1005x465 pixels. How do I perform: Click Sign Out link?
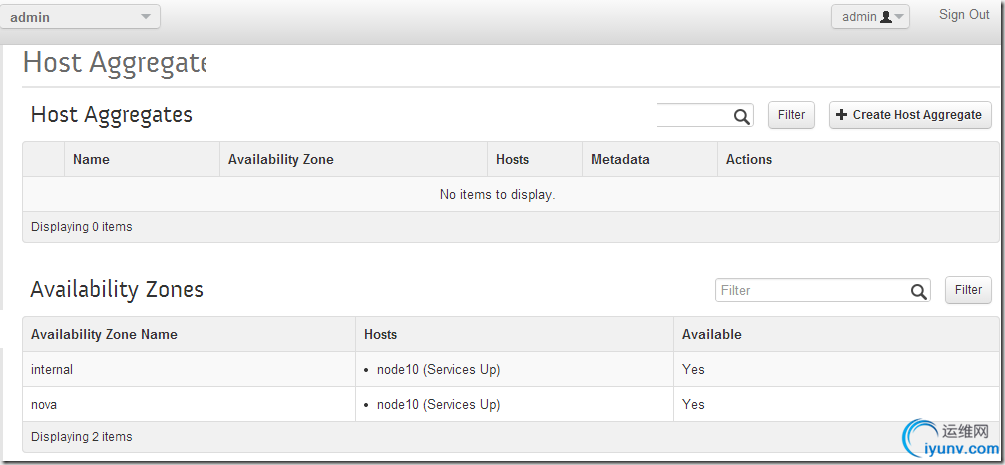point(964,14)
